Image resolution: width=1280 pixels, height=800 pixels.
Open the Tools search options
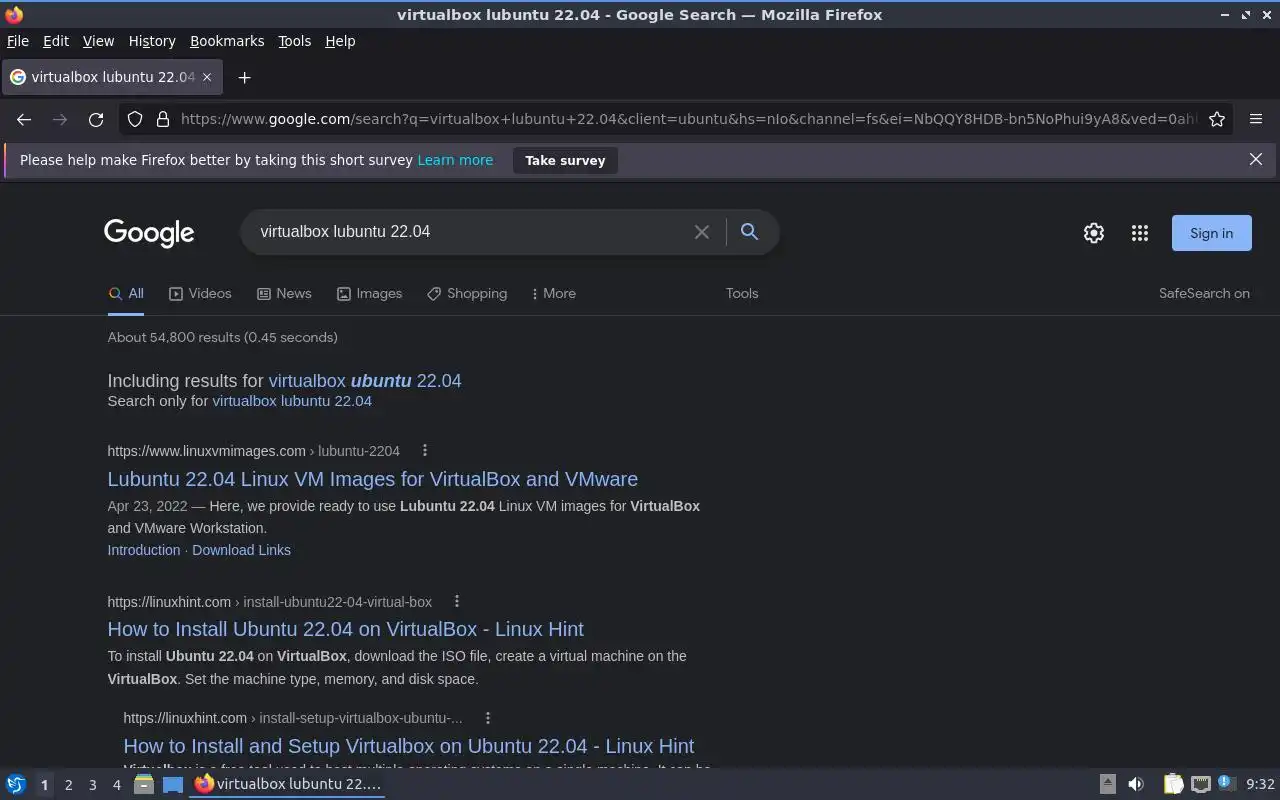point(742,294)
